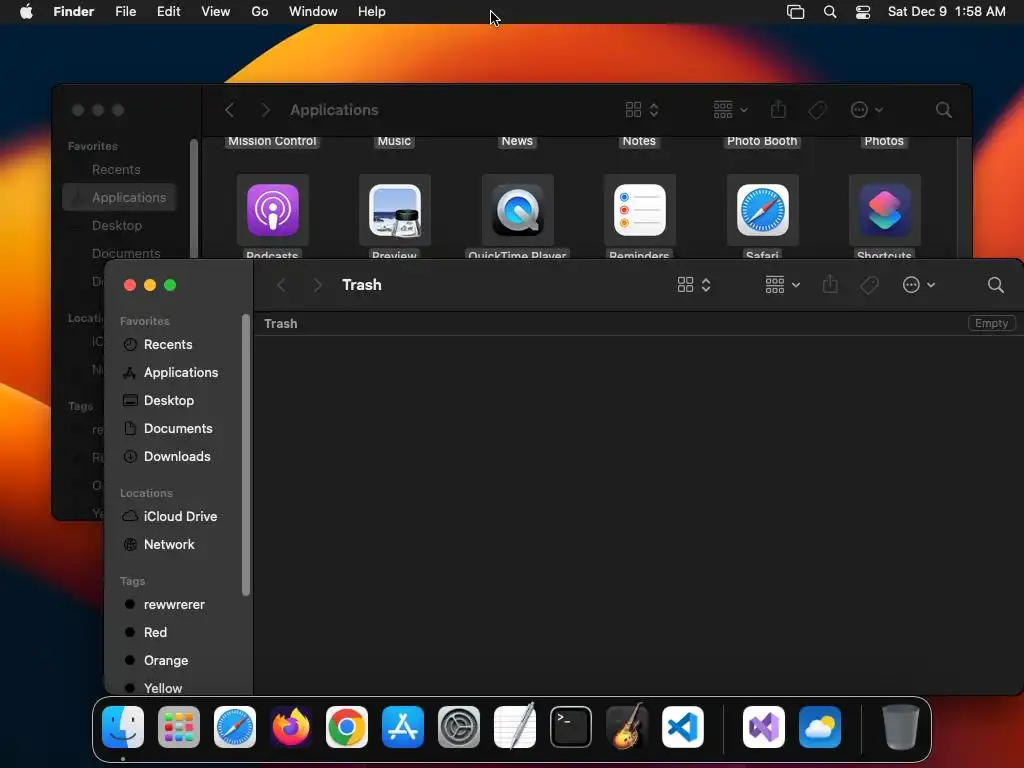Launch Safari from the Dock
This screenshot has width=1024, height=768.
(235, 727)
